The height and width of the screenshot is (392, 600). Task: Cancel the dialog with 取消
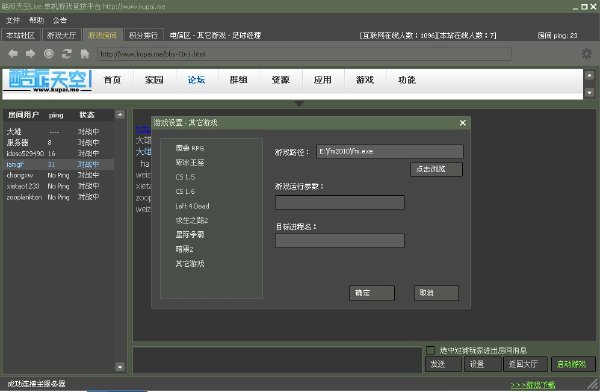tap(436, 293)
